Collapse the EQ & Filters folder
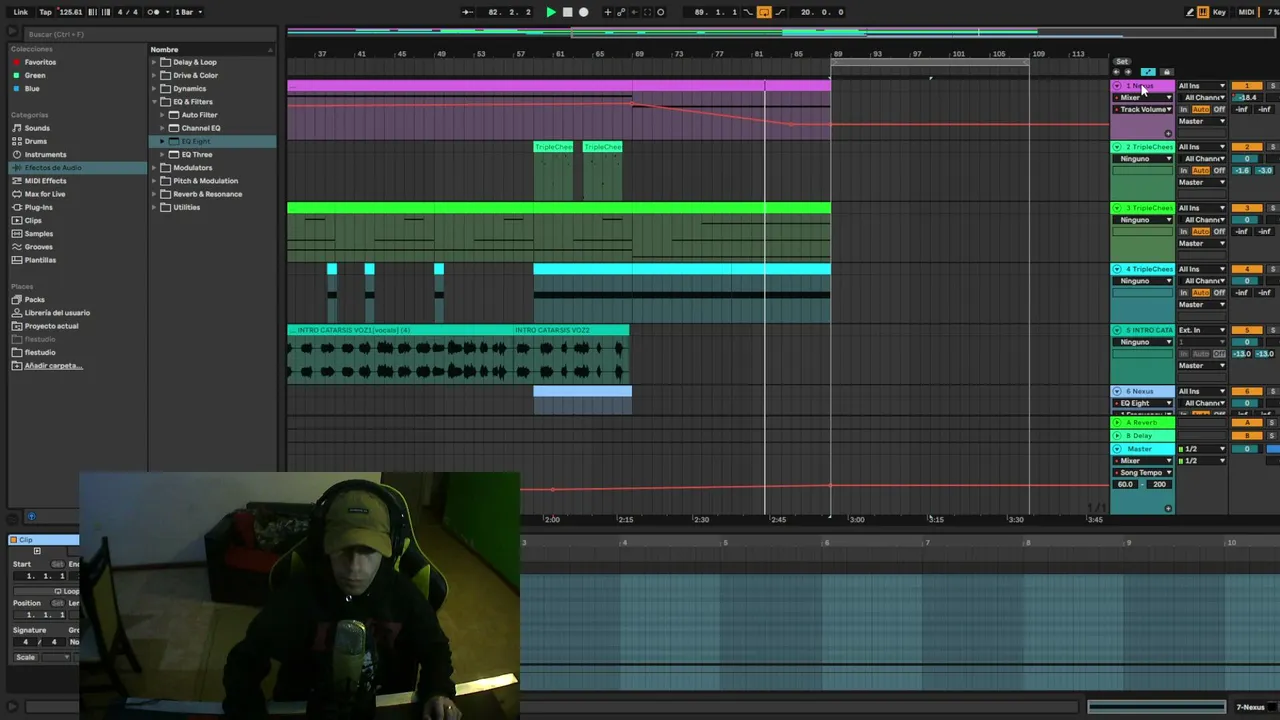Viewport: 1280px width, 720px height. [x=155, y=101]
